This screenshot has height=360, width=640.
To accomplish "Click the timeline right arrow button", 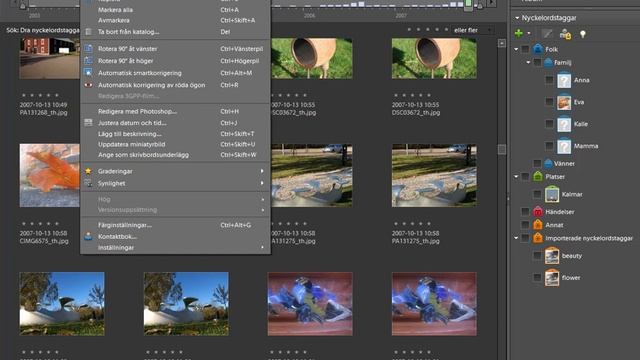I will pos(491,3).
